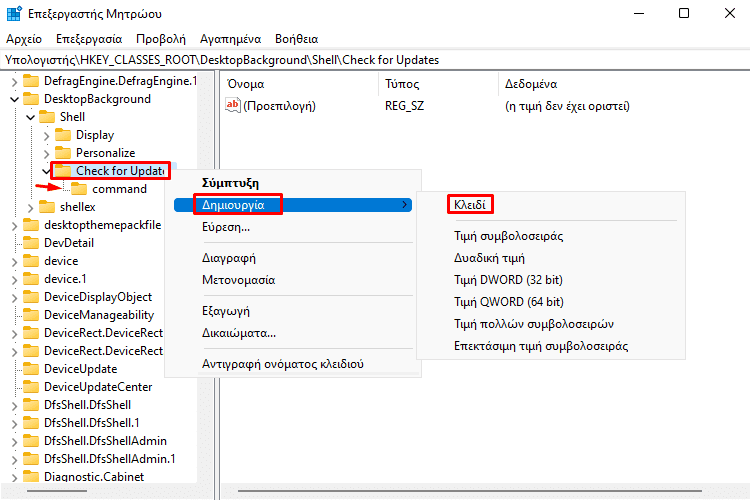Expand the DfsShell.DfsShell key chevron
The image size is (750, 500).
click(x=14, y=406)
